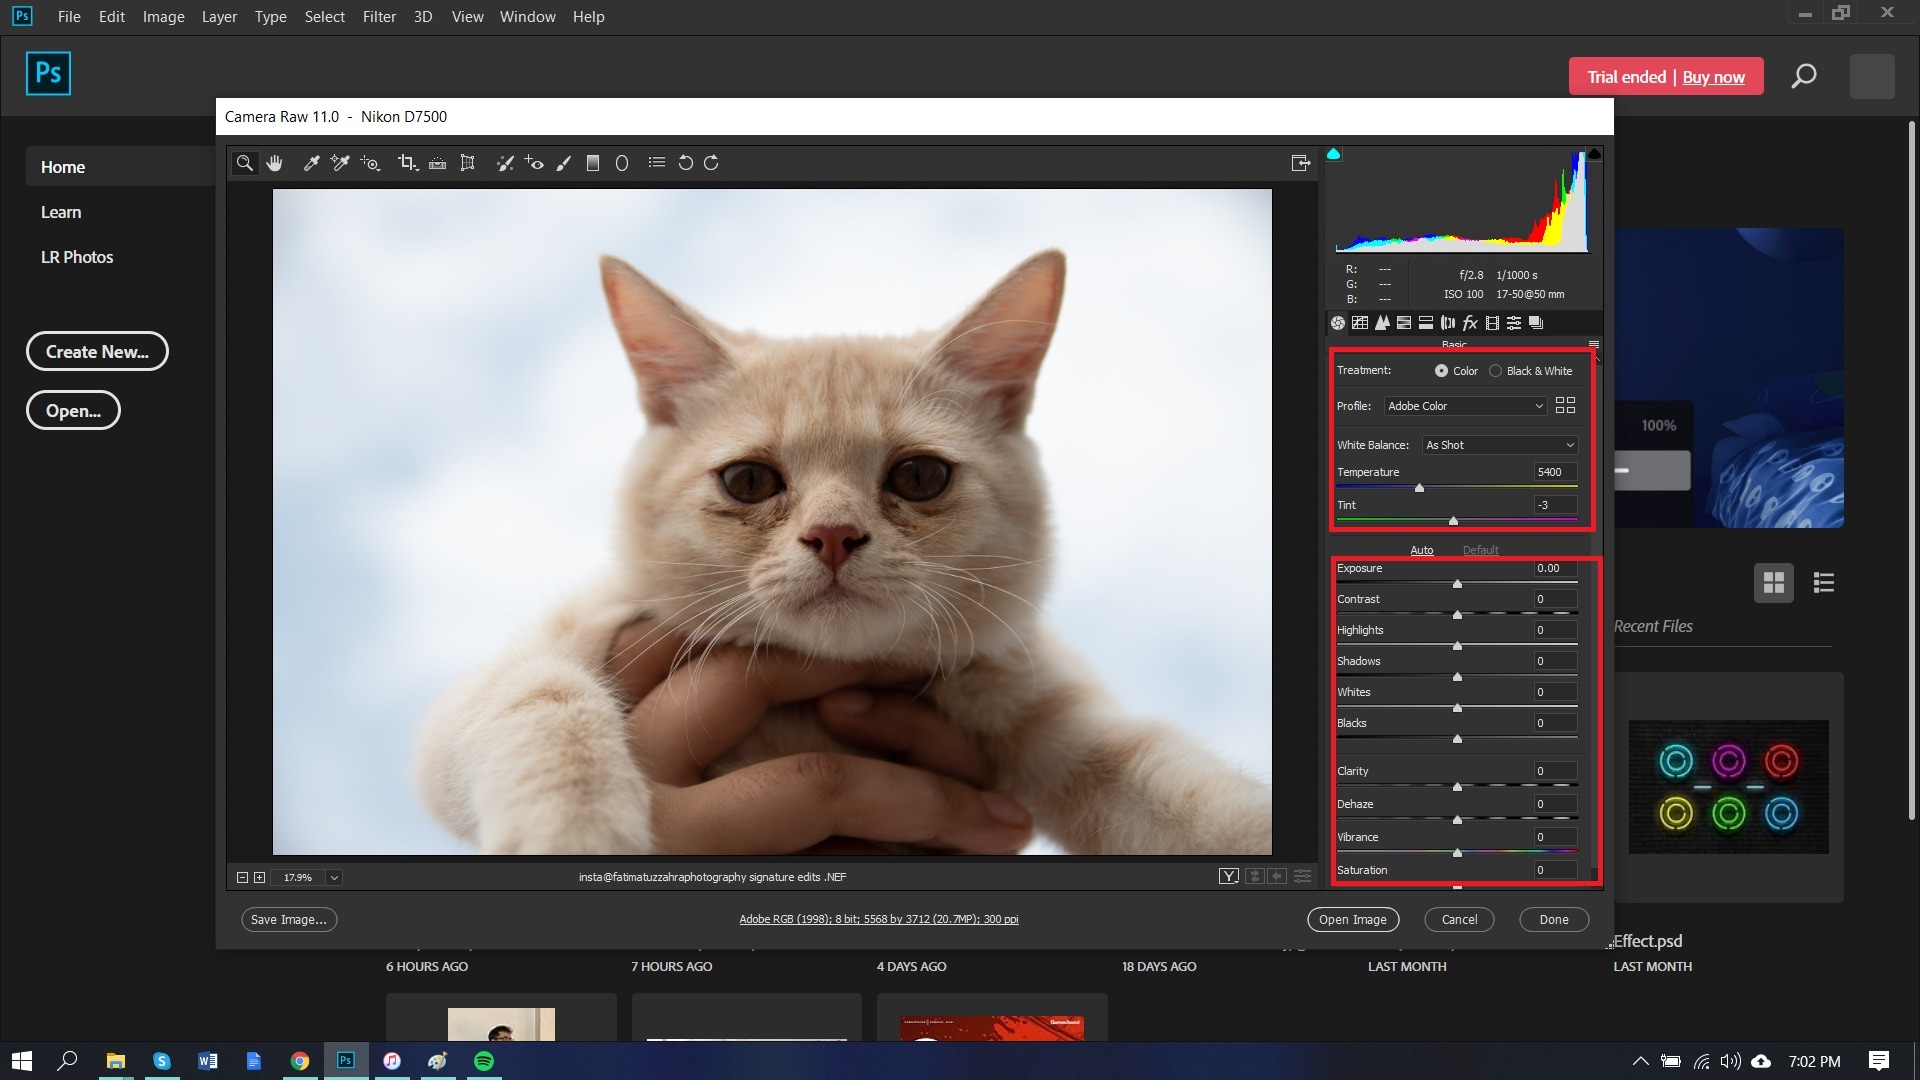Pick the Adjustment Brush tool

[564, 163]
